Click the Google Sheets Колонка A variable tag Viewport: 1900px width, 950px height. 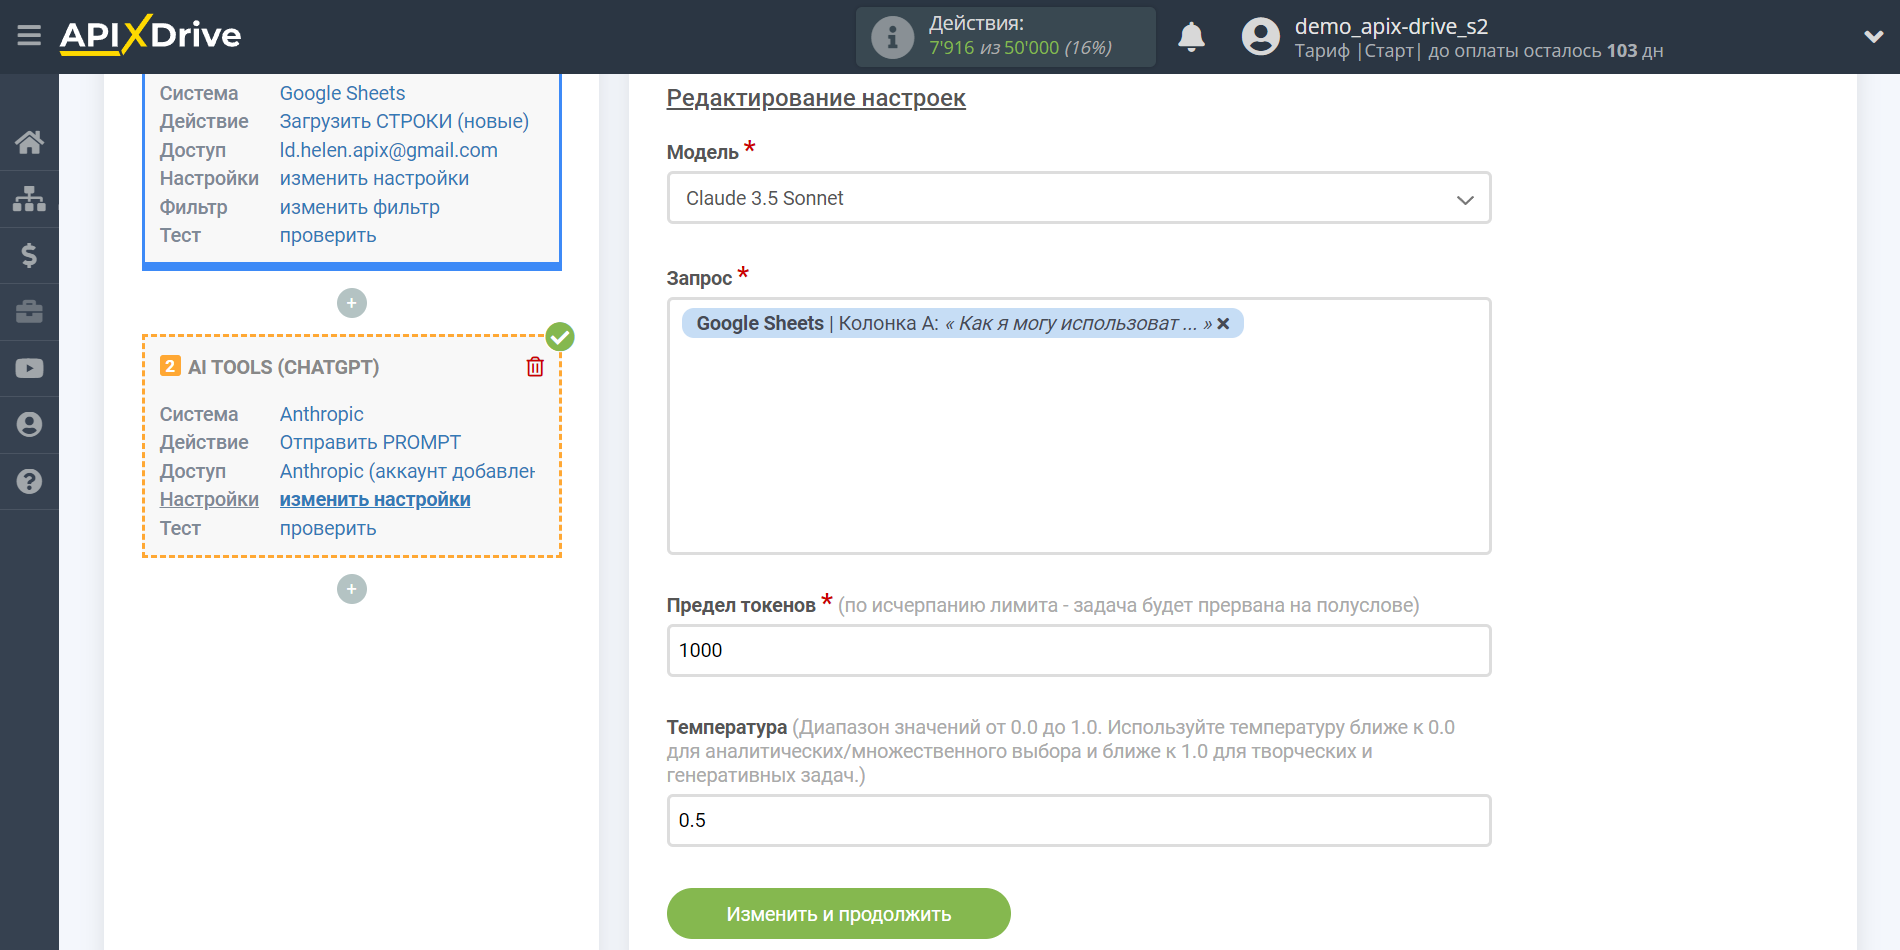[962, 324]
